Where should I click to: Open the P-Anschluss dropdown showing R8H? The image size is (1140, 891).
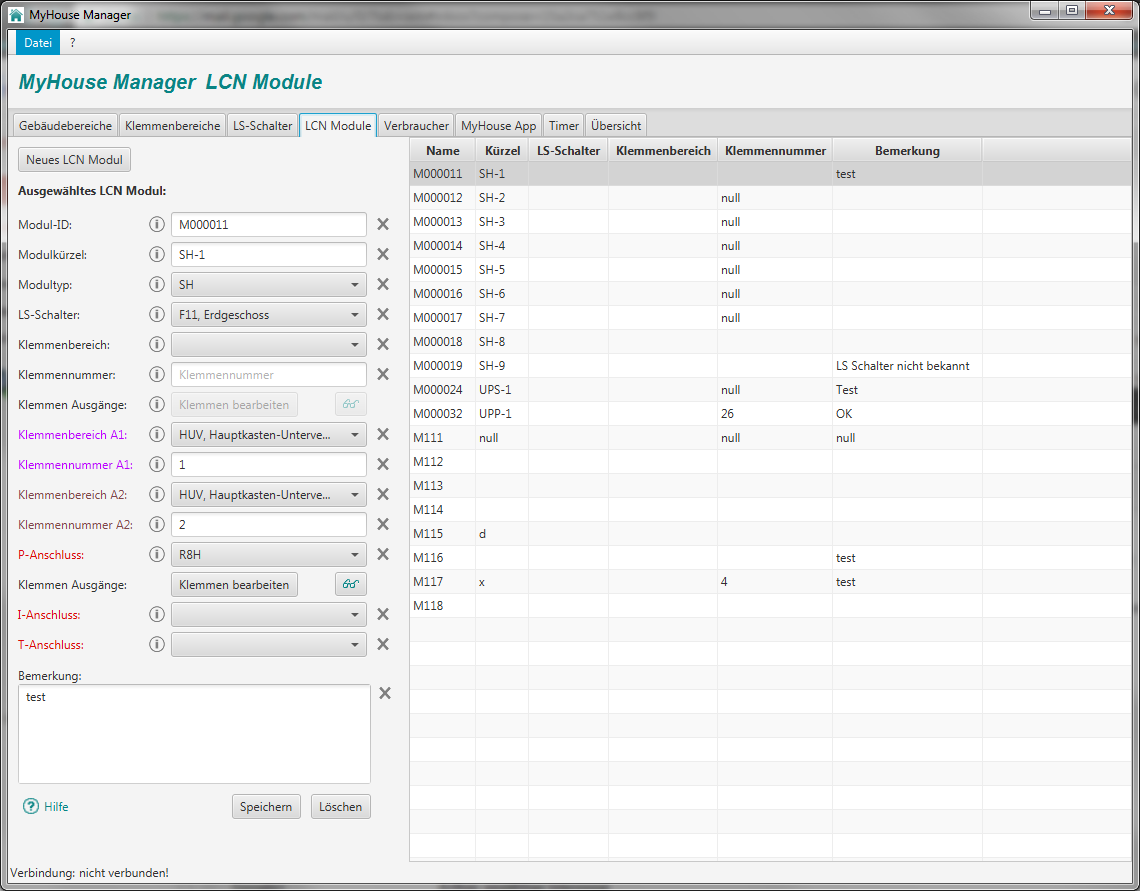pyautogui.click(x=268, y=555)
